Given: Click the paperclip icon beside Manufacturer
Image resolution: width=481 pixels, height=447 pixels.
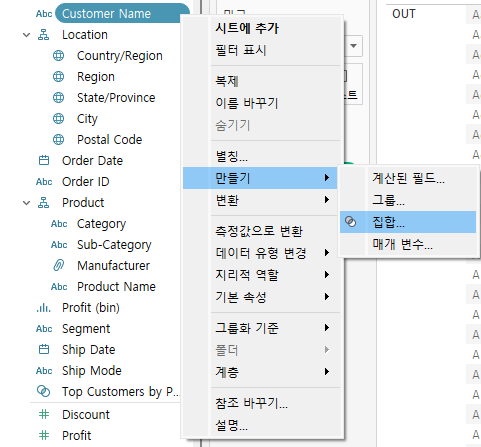Looking at the screenshot, I should pyautogui.click(x=59, y=266).
